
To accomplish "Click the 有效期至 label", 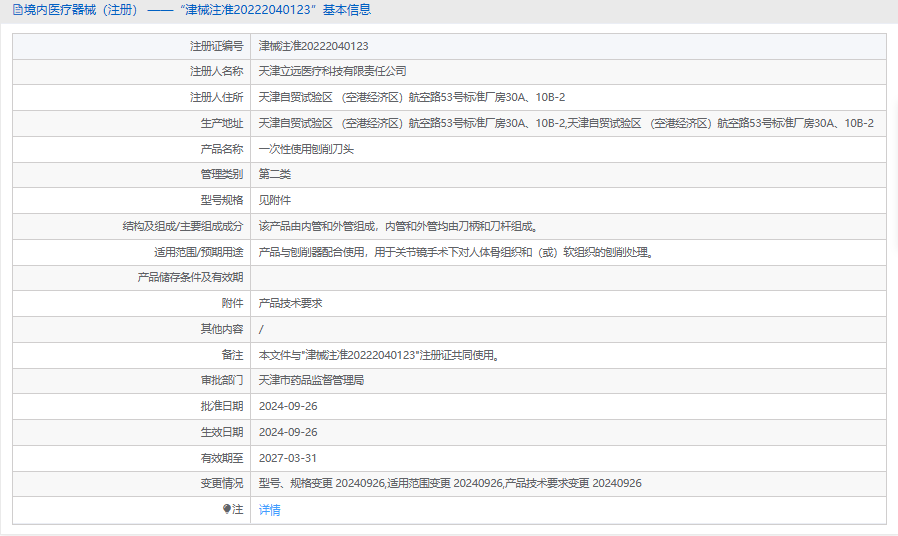I will click(222, 458).
